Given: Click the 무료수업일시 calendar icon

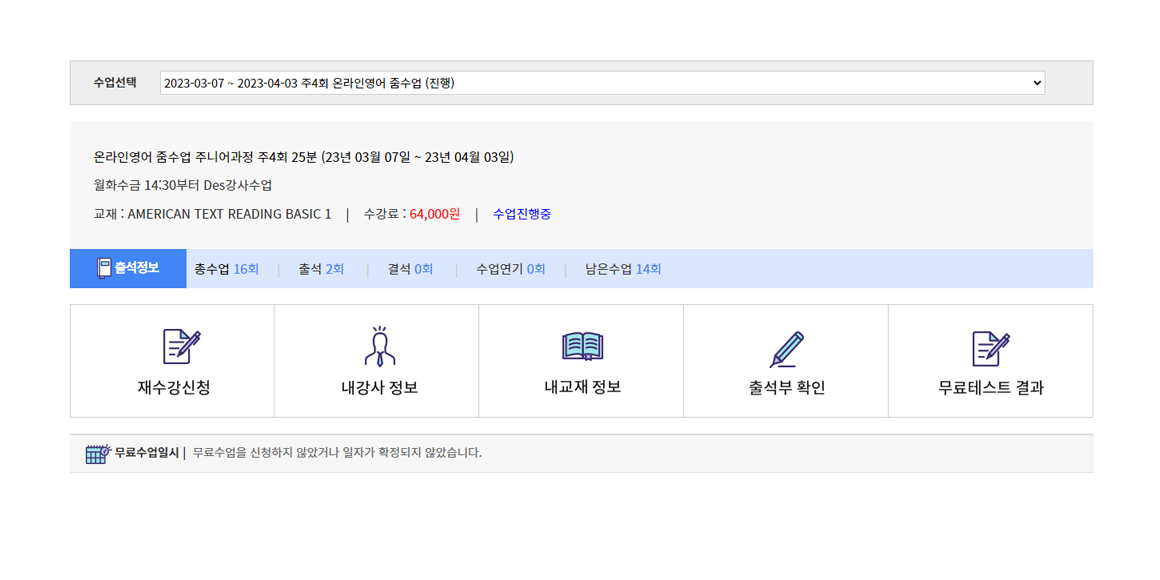Looking at the screenshot, I should tap(98, 453).
